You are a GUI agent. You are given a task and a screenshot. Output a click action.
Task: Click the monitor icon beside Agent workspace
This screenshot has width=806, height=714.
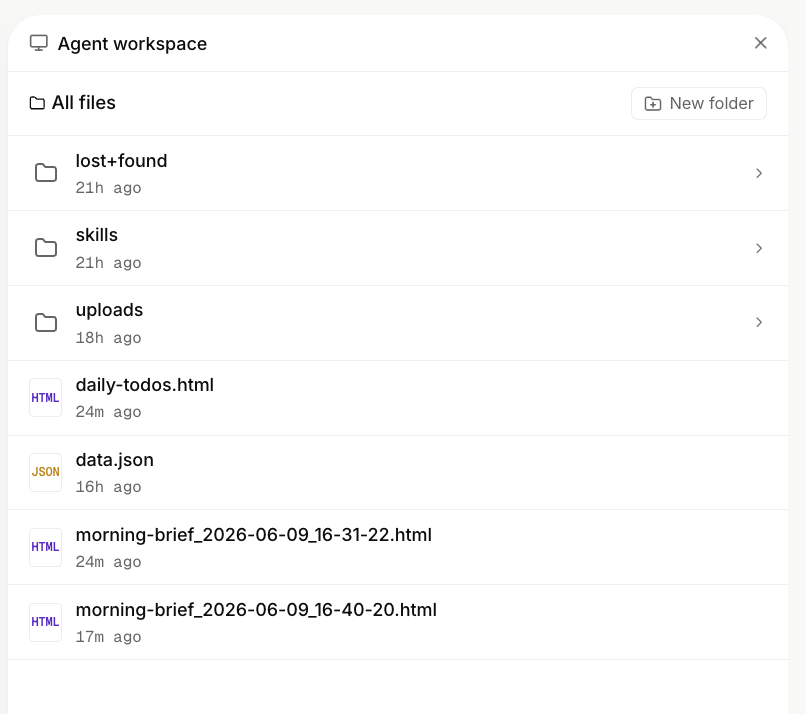[39, 43]
